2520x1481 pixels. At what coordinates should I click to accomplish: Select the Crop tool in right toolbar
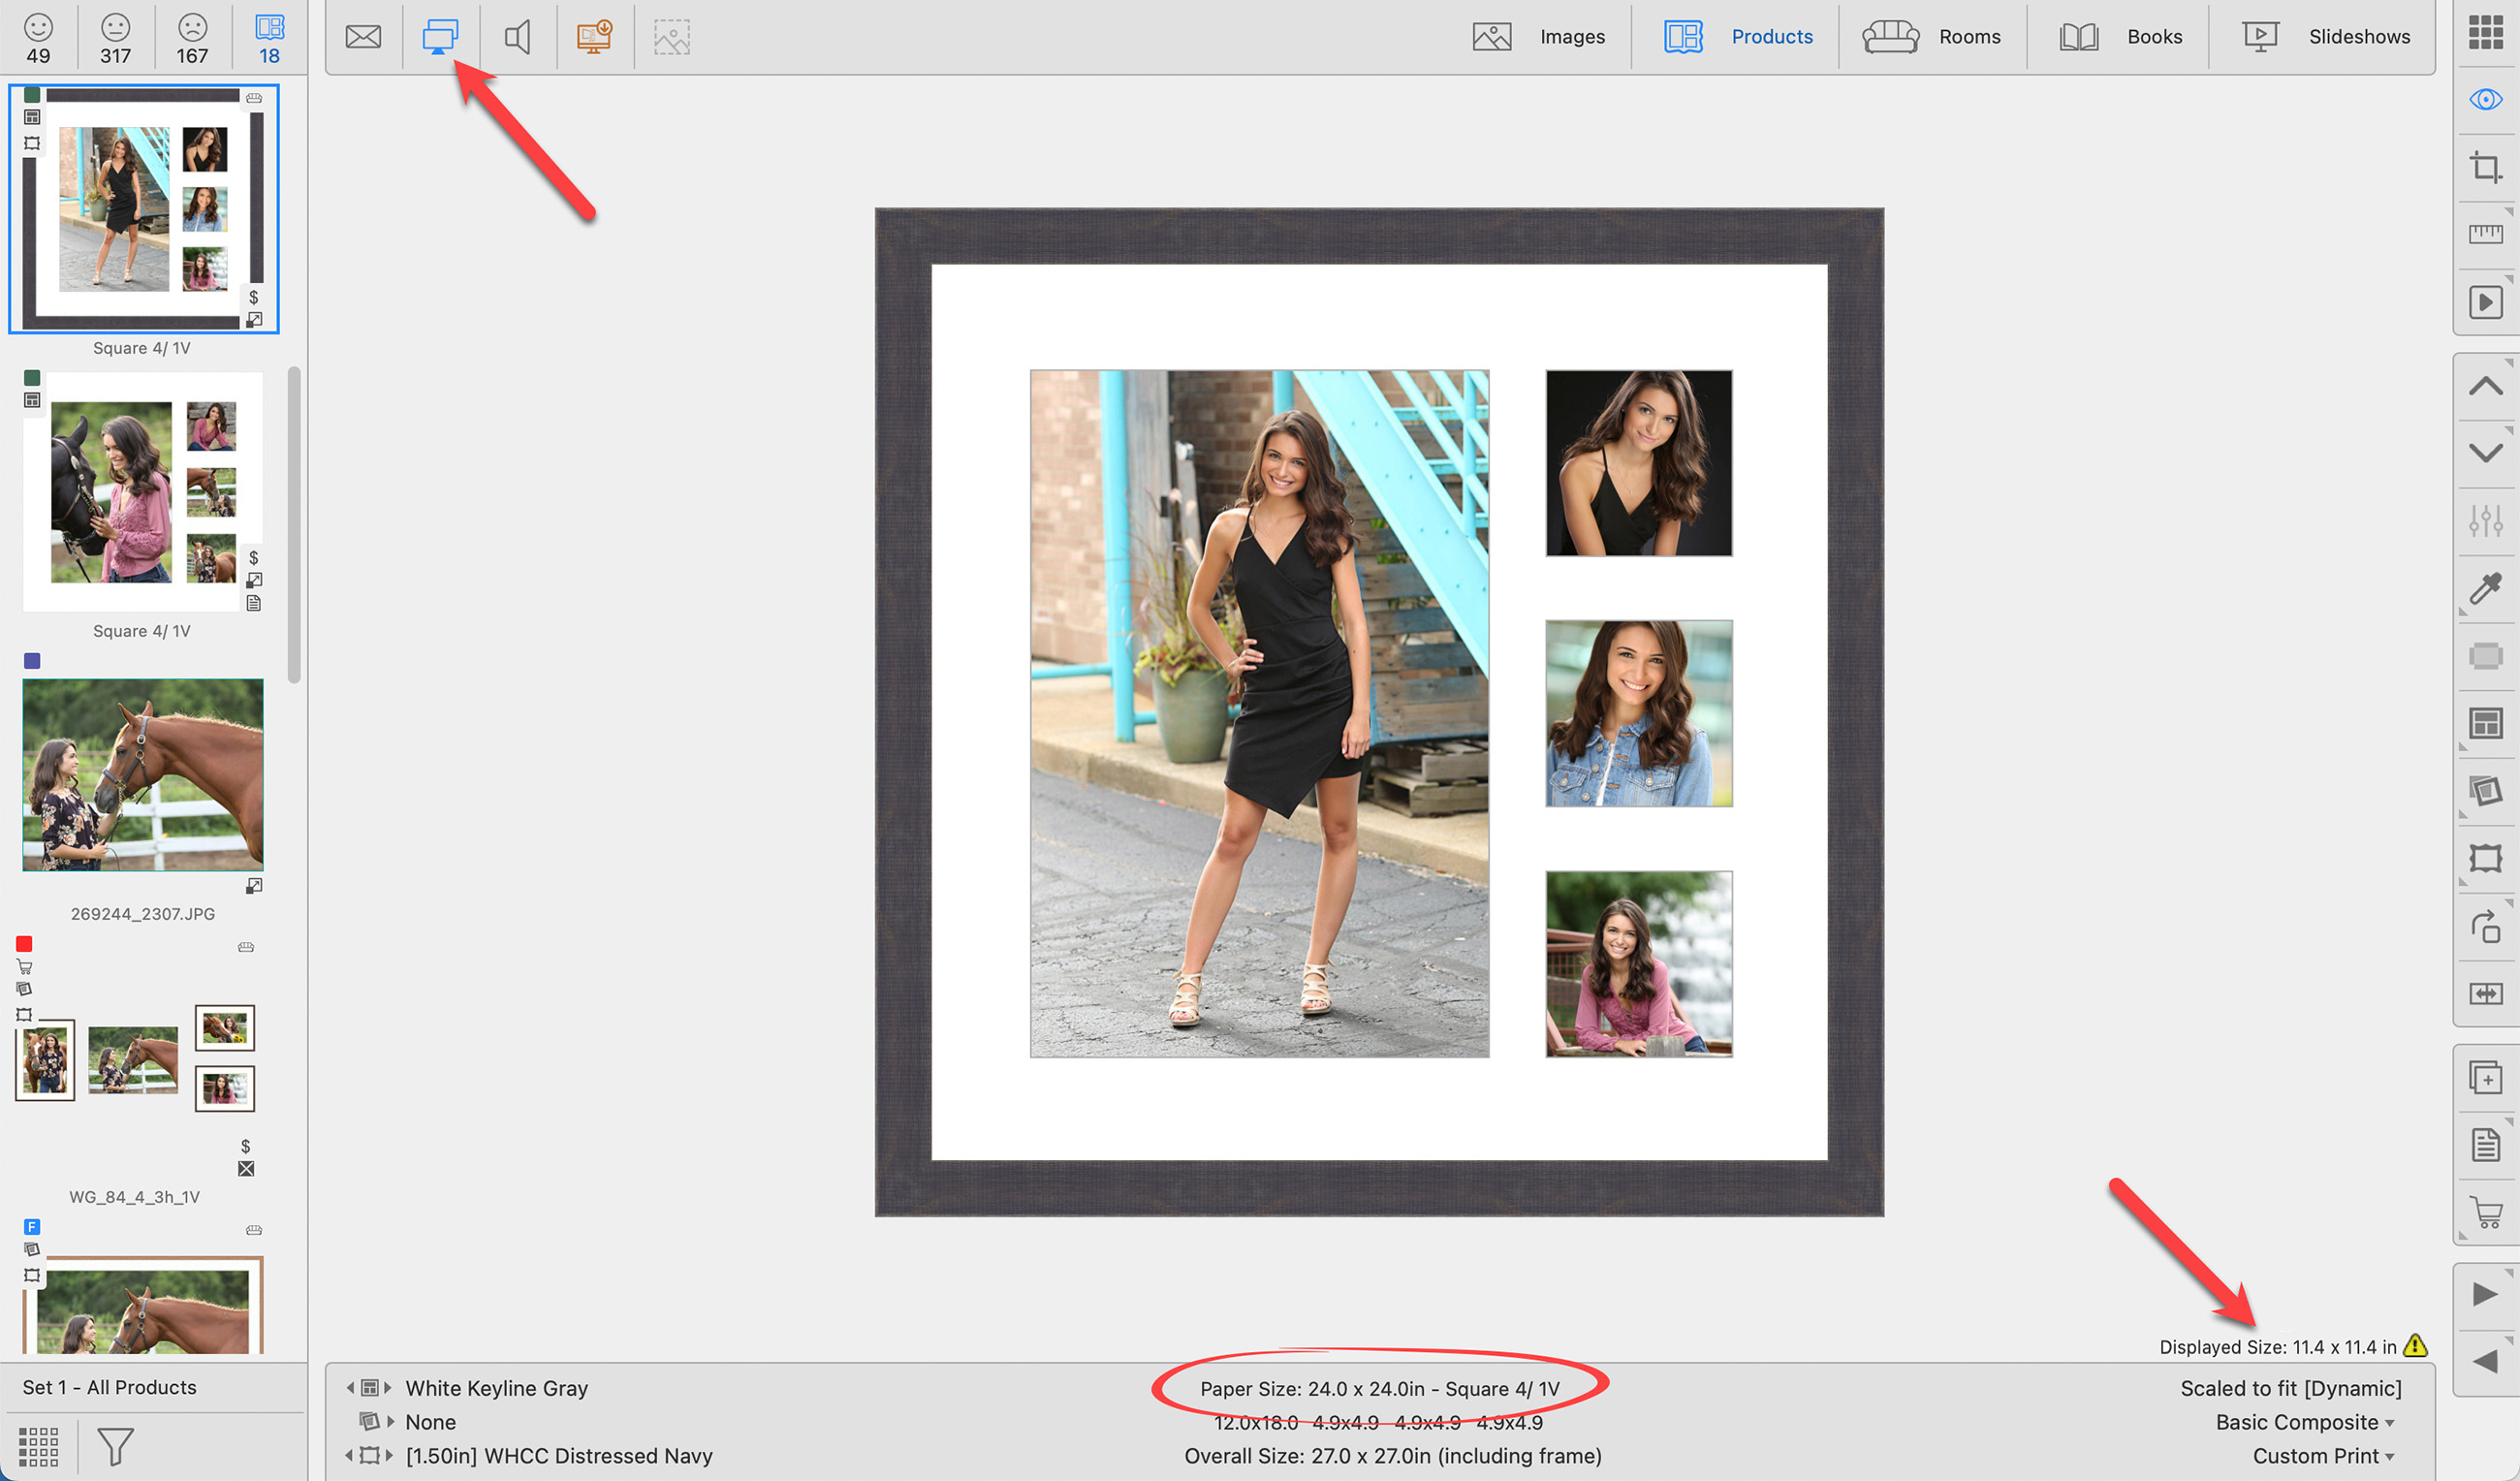2485,167
